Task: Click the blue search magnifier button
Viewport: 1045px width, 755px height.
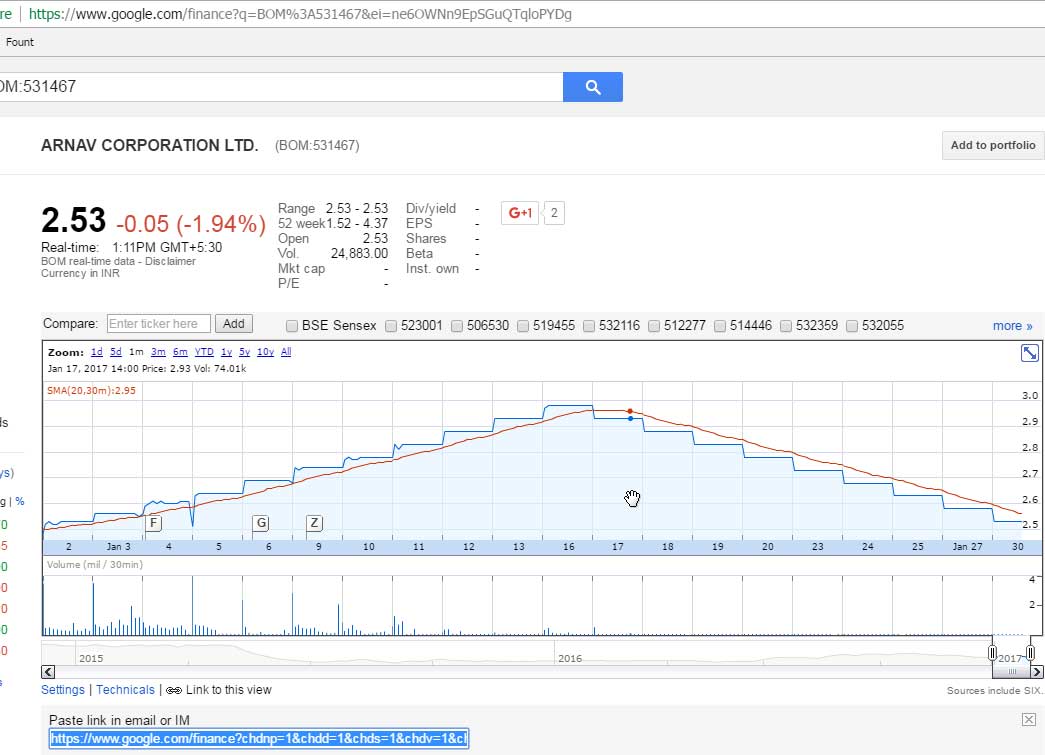Action: pos(592,87)
